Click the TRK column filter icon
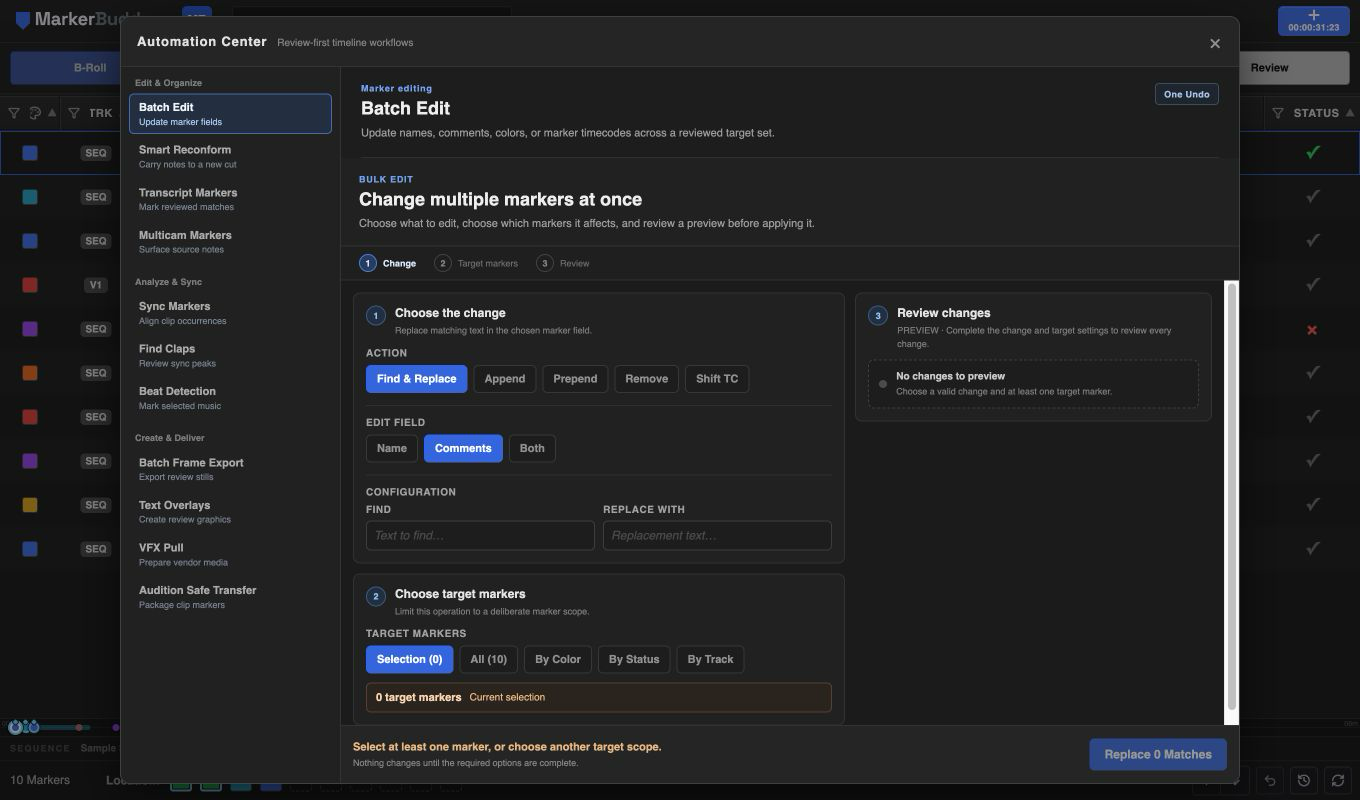This screenshot has height=800, width=1360. pos(73,113)
